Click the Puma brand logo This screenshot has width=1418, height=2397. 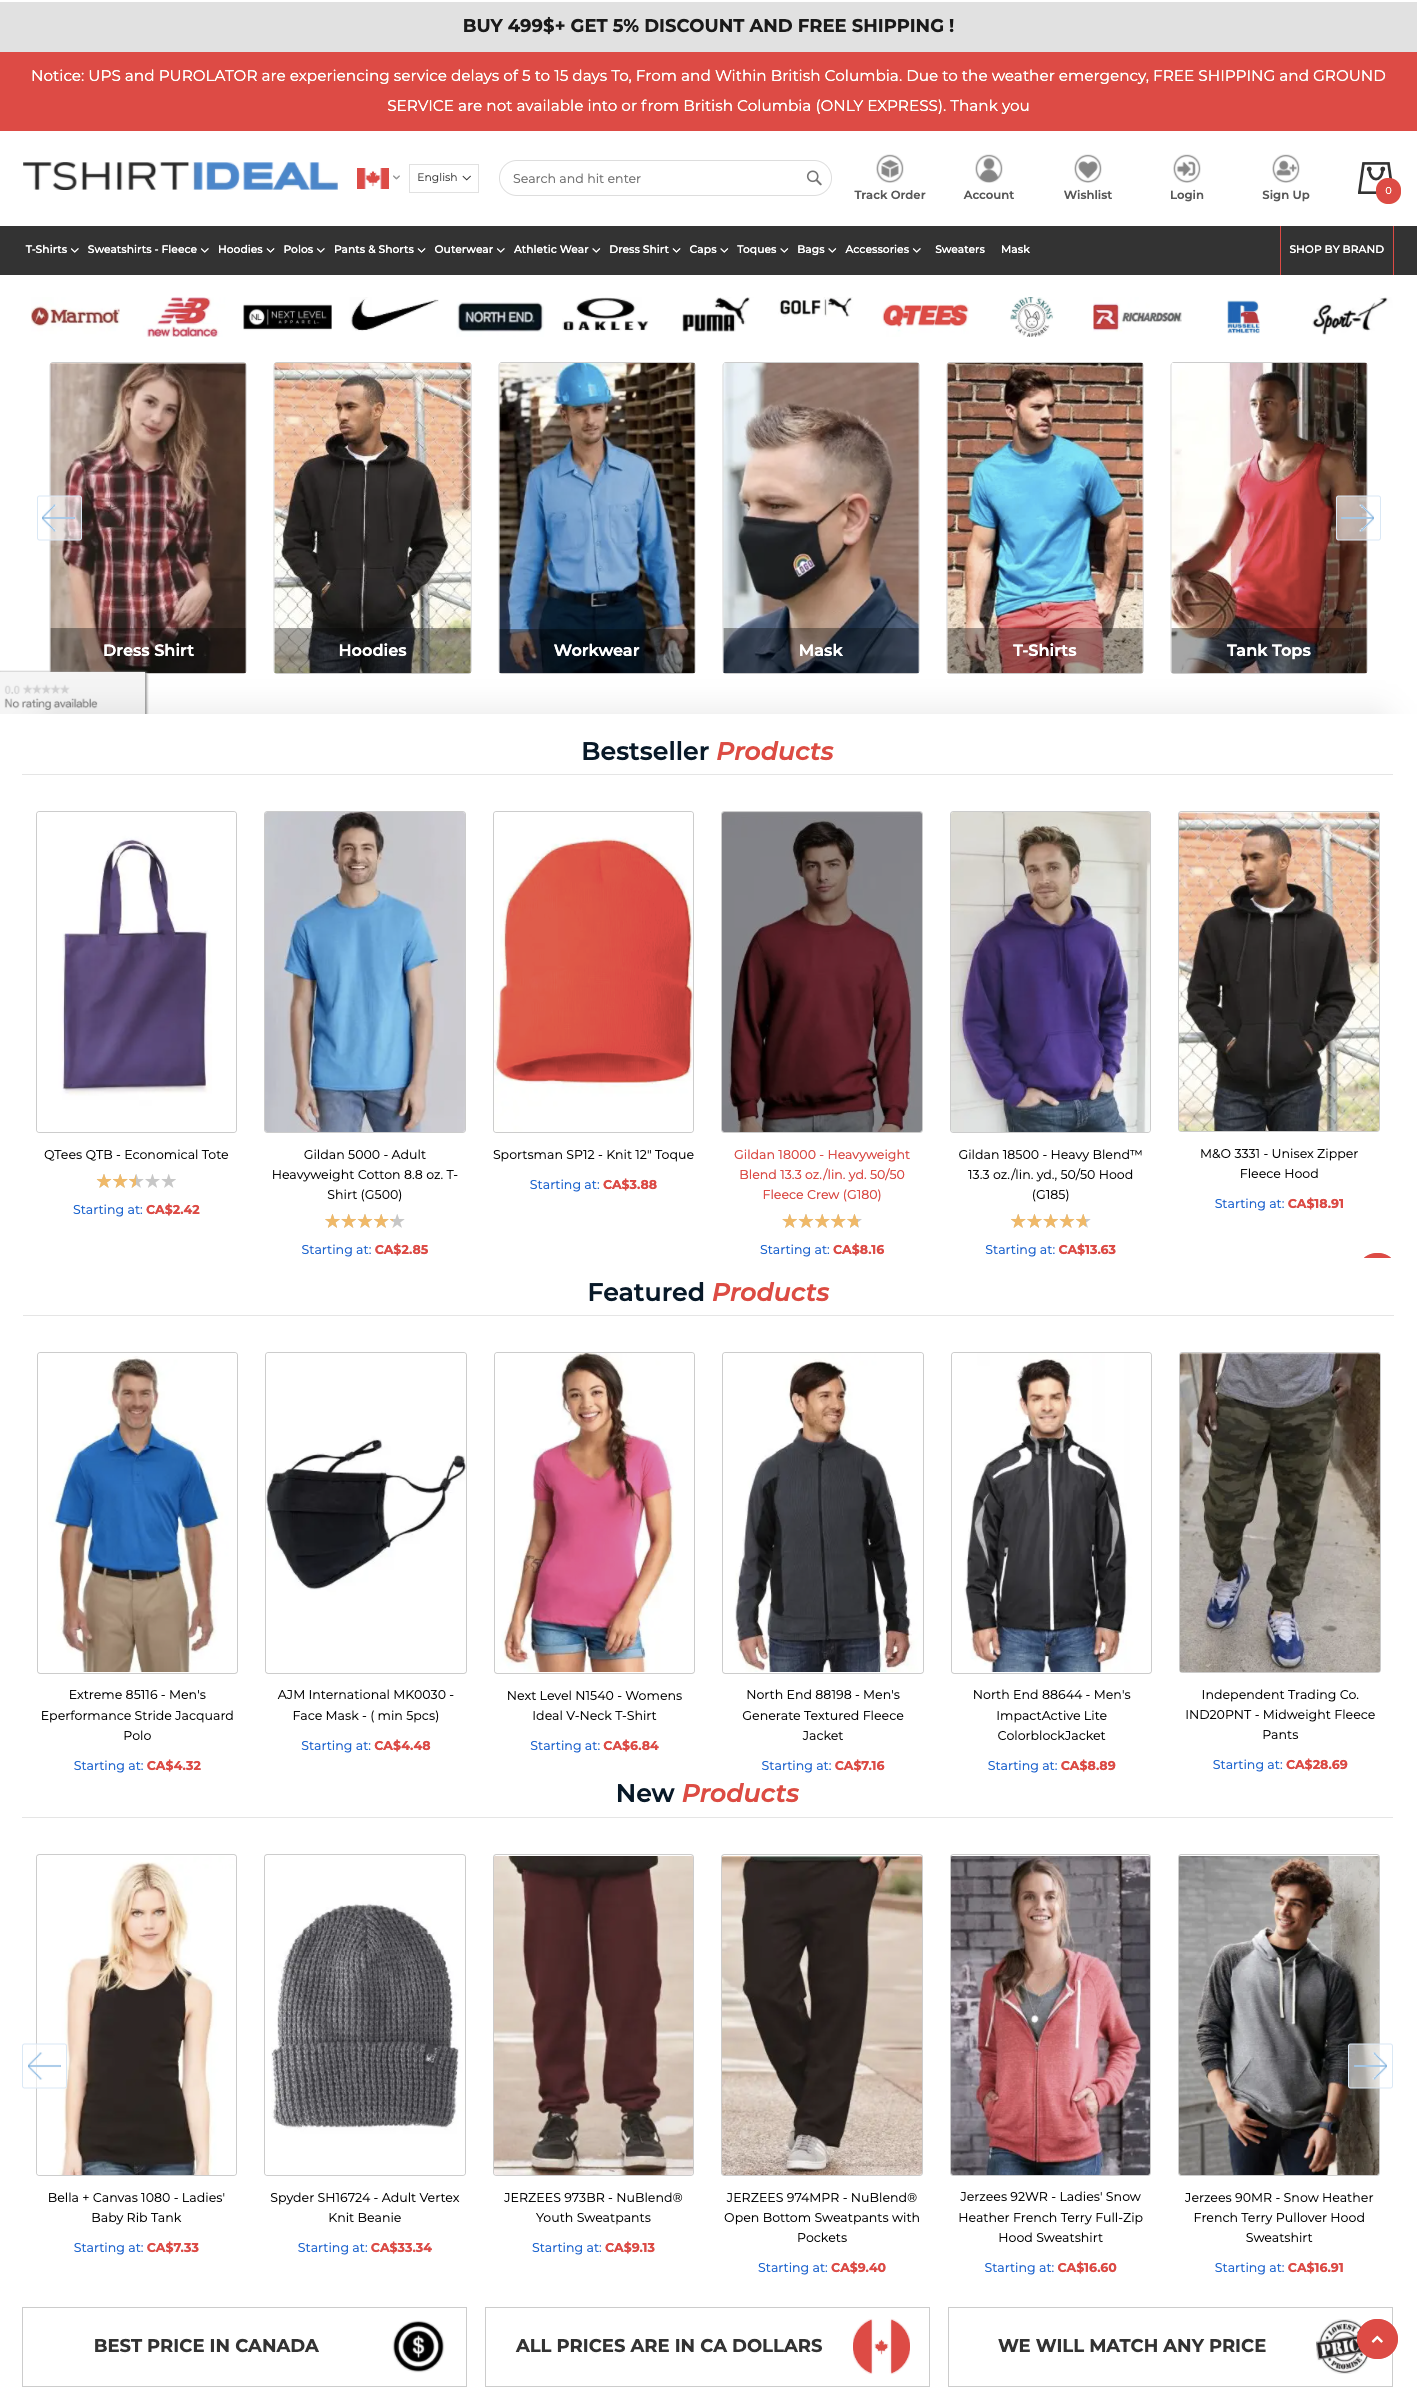(x=715, y=315)
